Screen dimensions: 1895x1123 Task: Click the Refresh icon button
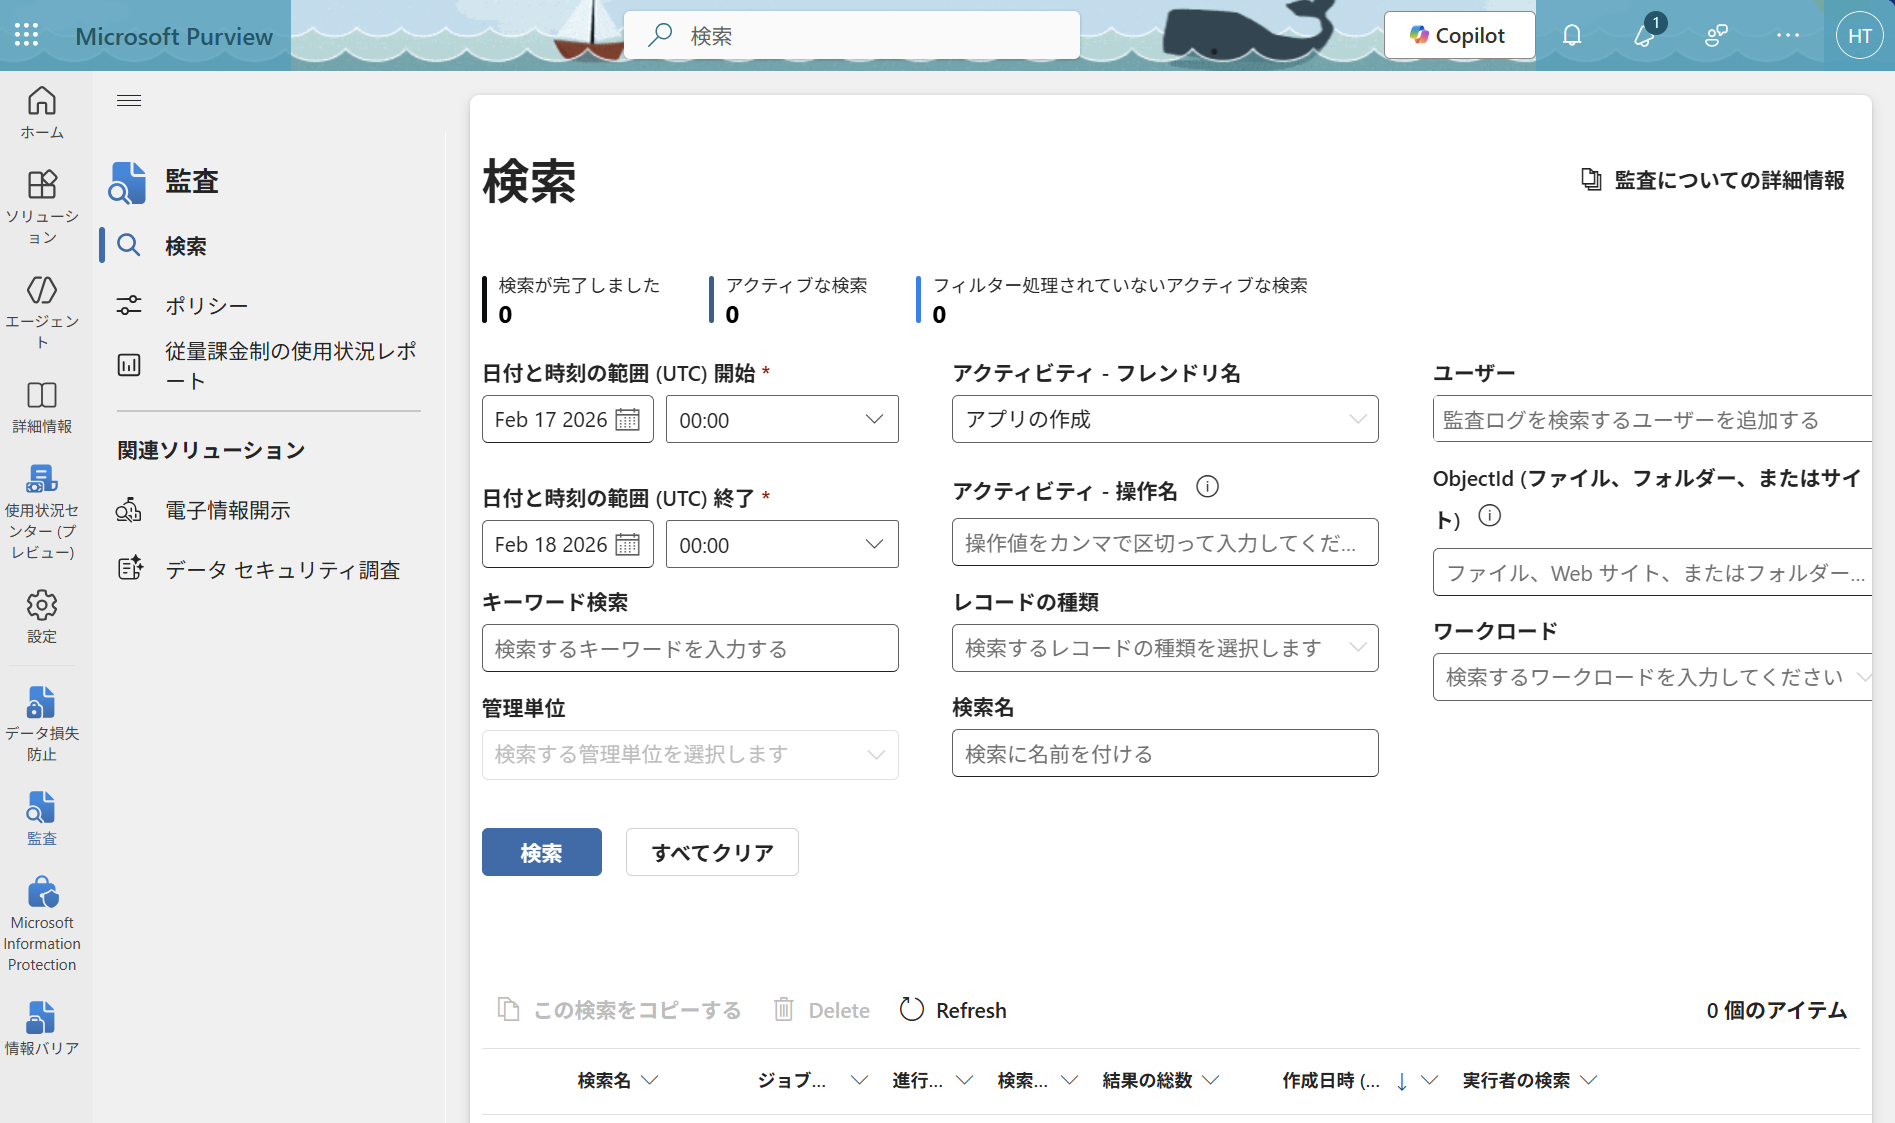(x=911, y=1010)
